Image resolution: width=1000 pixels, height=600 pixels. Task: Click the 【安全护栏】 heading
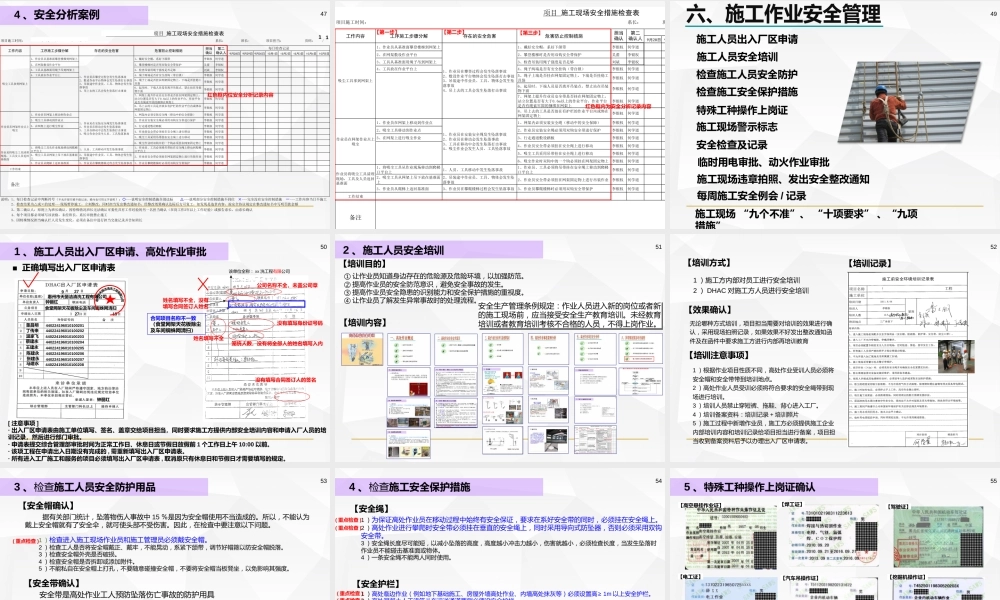click(379, 583)
